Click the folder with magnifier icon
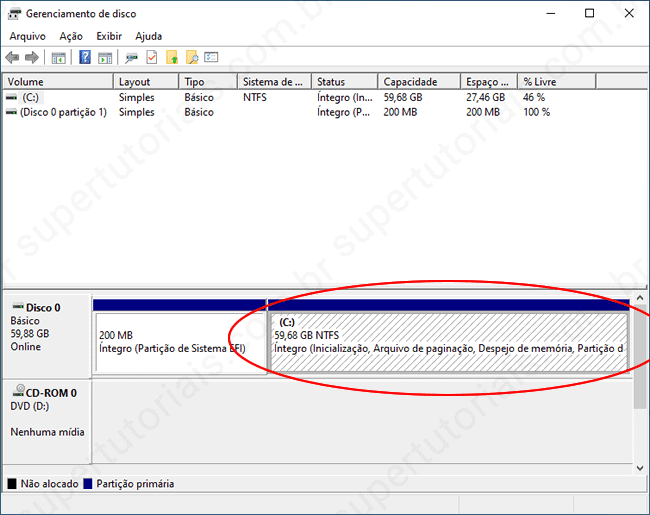The height and width of the screenshot is (515, 650). 192,57
